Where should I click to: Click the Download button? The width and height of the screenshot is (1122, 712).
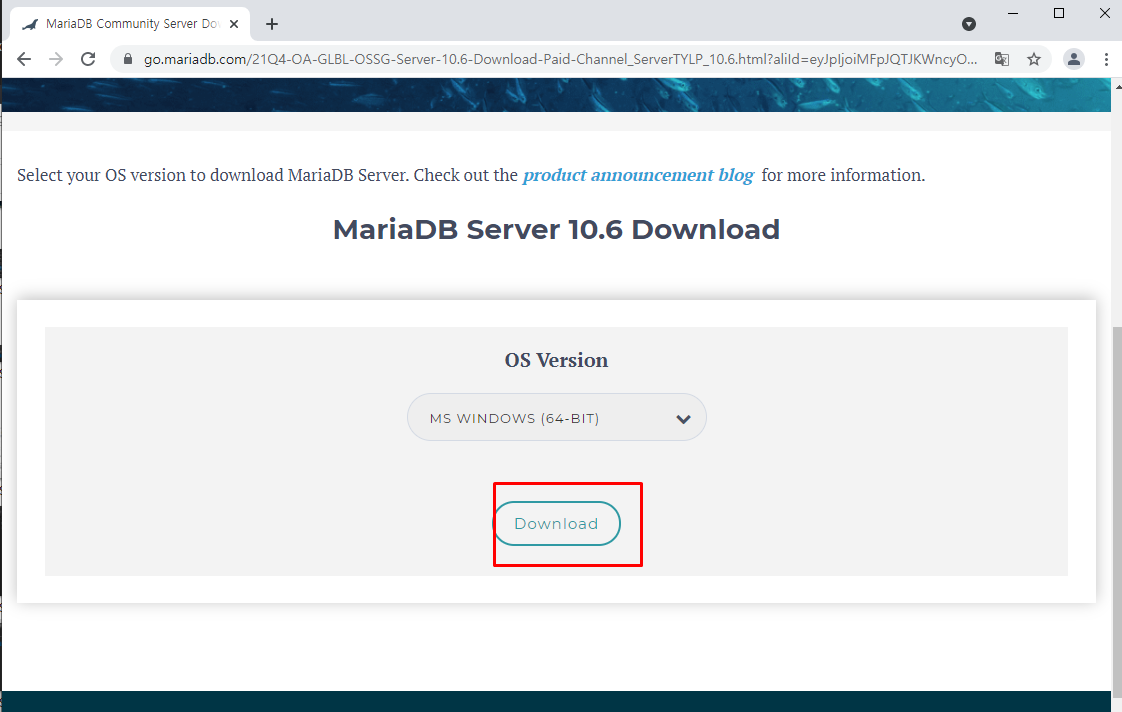pos(557,524)
